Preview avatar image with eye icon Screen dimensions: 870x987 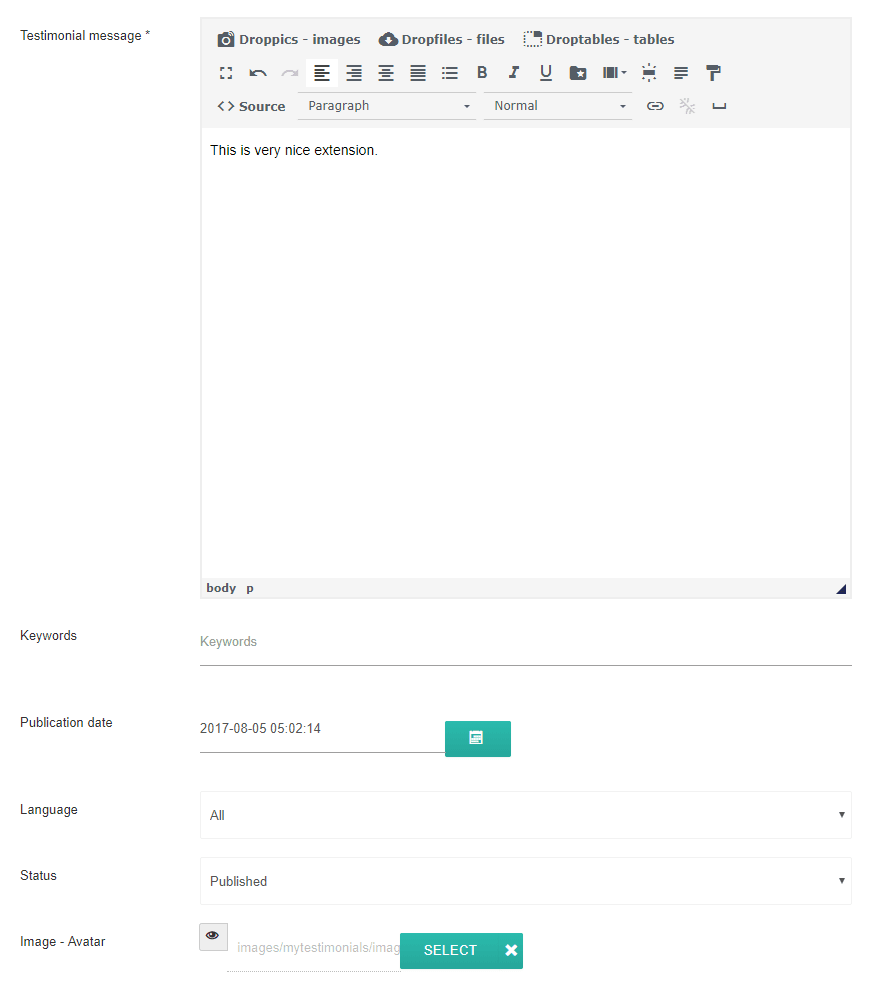(213, 936)
